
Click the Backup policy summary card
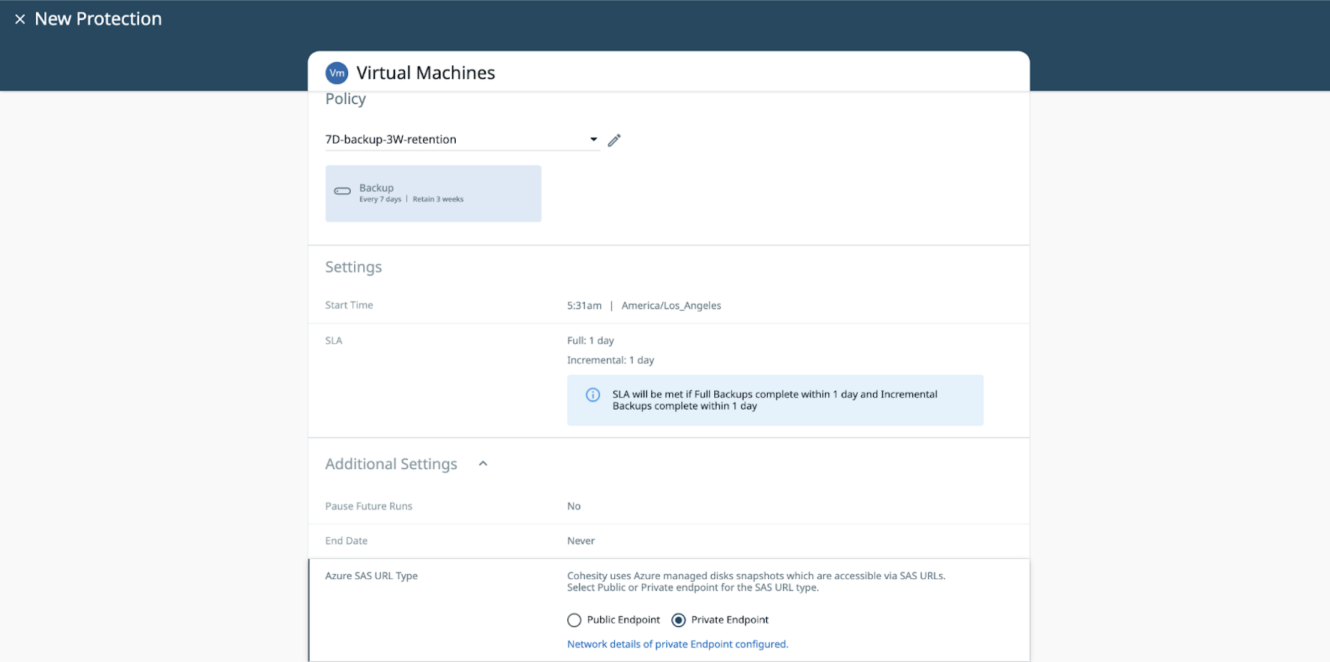point(433,193)
